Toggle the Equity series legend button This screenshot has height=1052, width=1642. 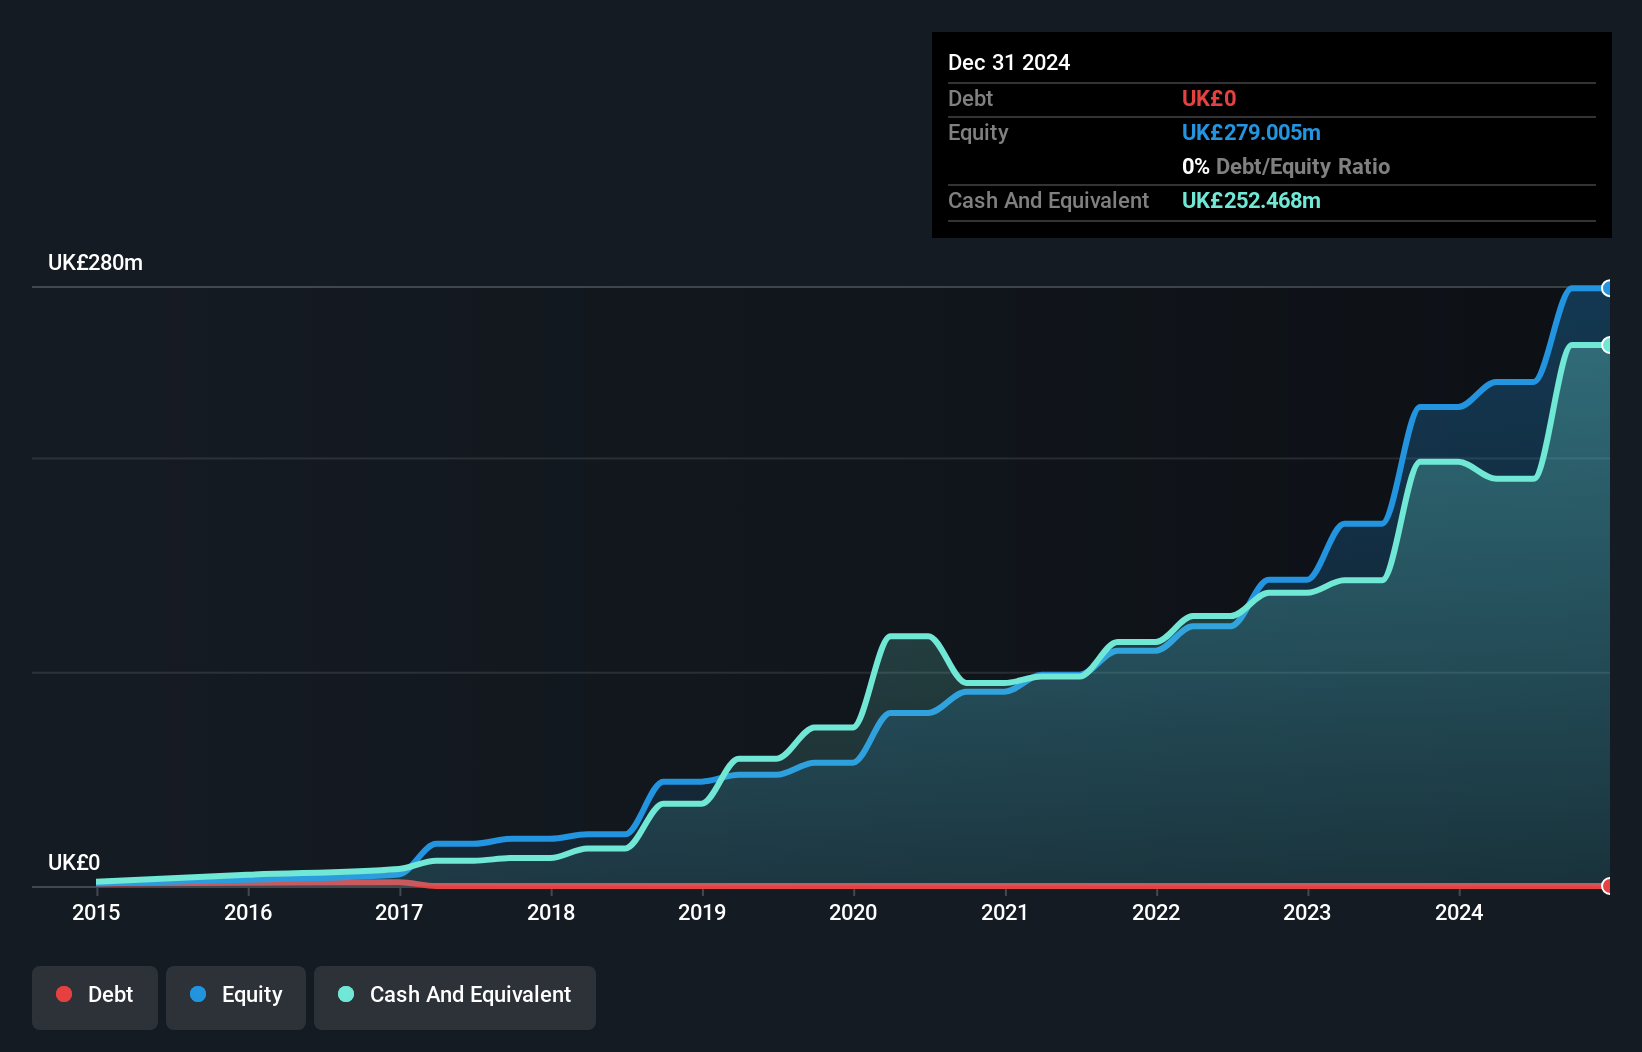pos(236,997)
